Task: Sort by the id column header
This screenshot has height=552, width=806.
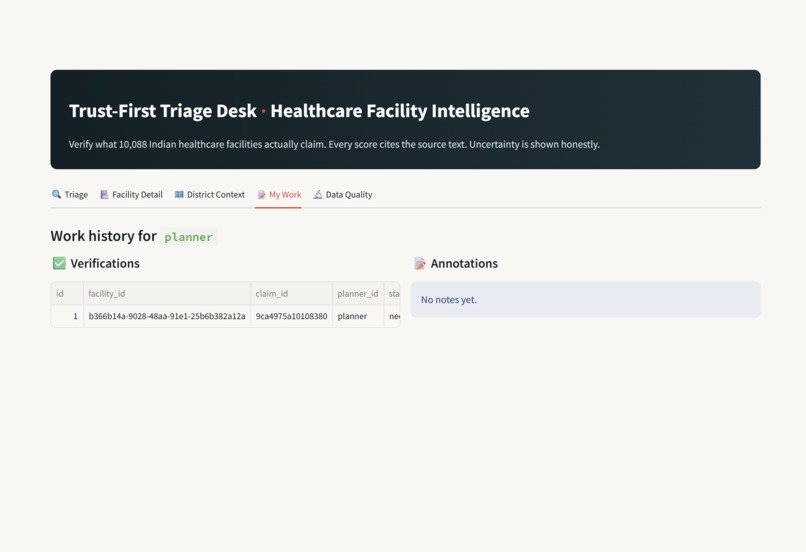Action: click(x=67, y=293)
